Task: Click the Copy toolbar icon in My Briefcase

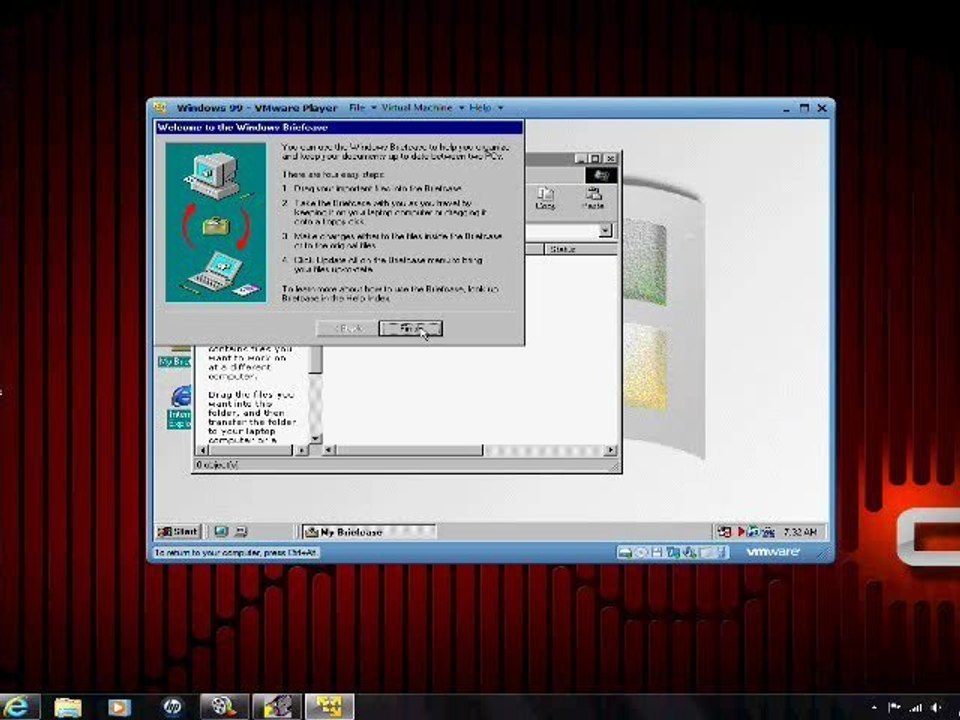Action: click(x=545, y=198)
